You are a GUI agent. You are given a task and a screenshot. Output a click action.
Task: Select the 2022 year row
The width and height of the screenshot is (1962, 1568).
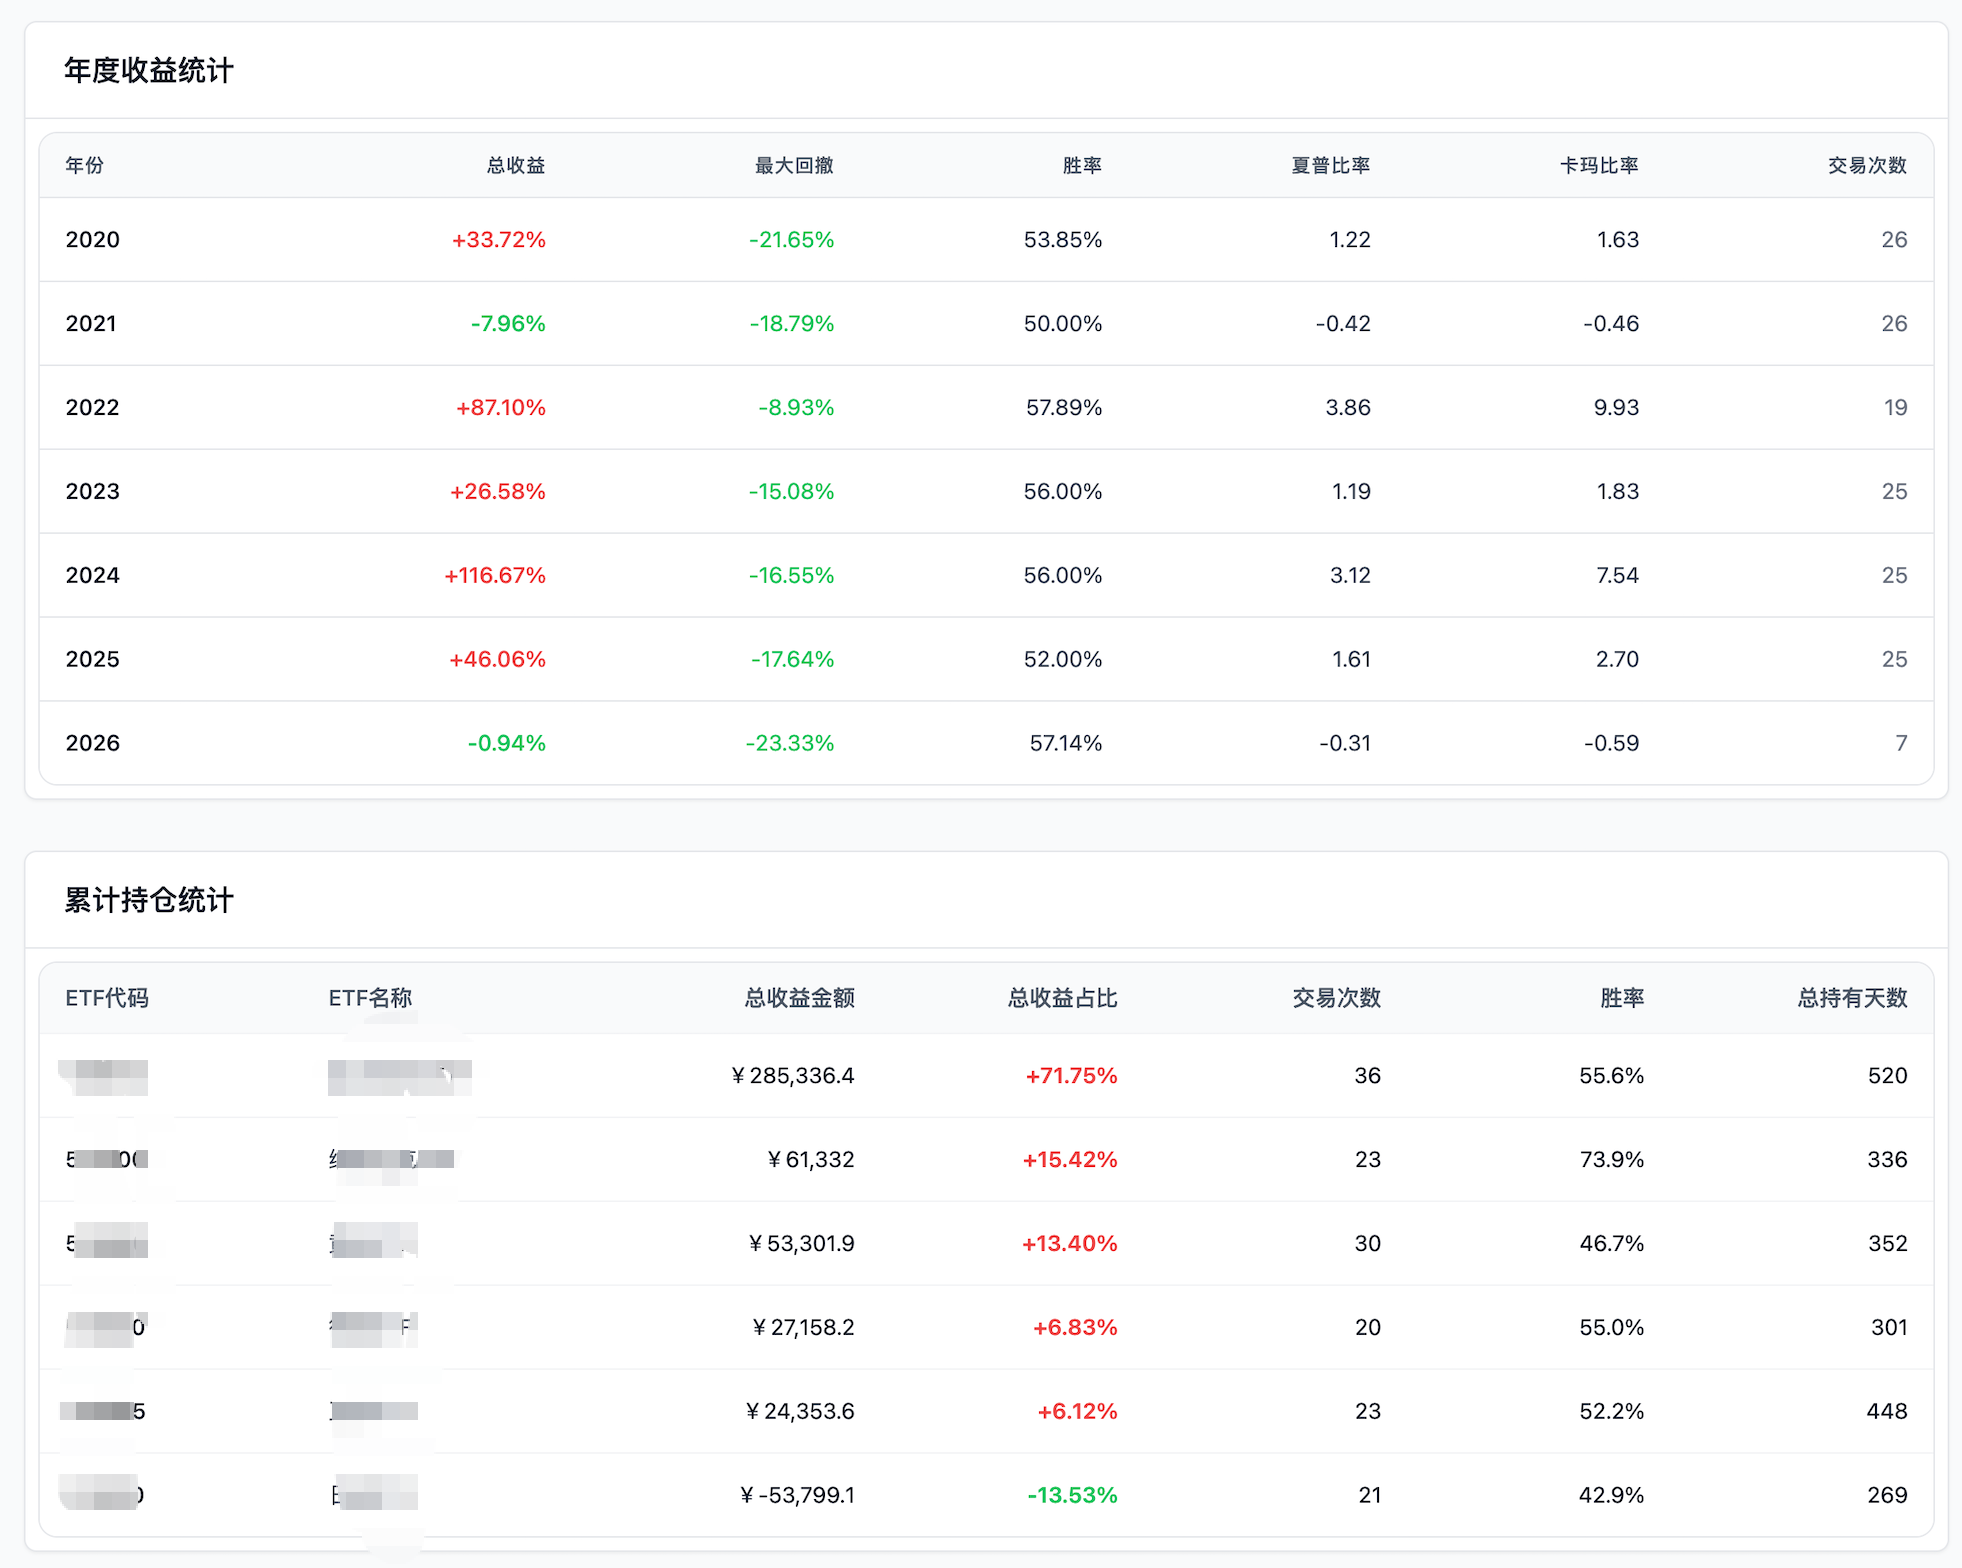pyautogui.click(x=92, y=408)
